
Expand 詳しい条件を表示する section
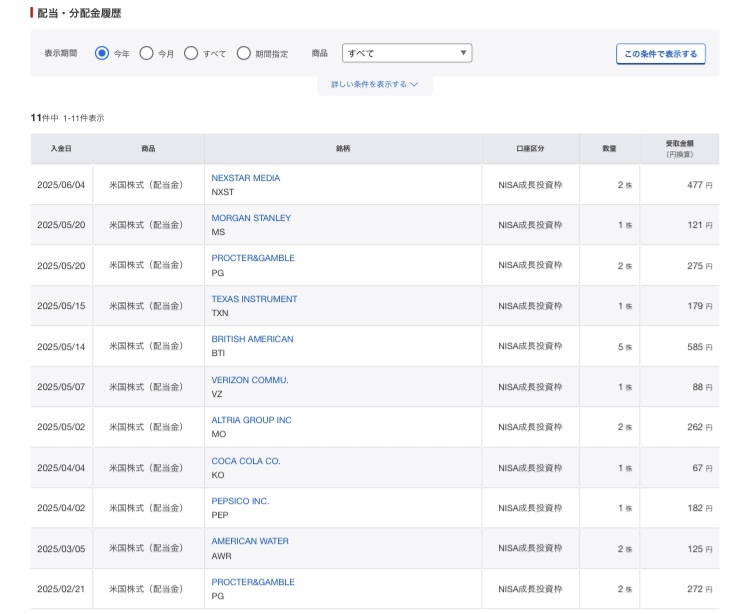pyautogui.click(x=375, y=84)
